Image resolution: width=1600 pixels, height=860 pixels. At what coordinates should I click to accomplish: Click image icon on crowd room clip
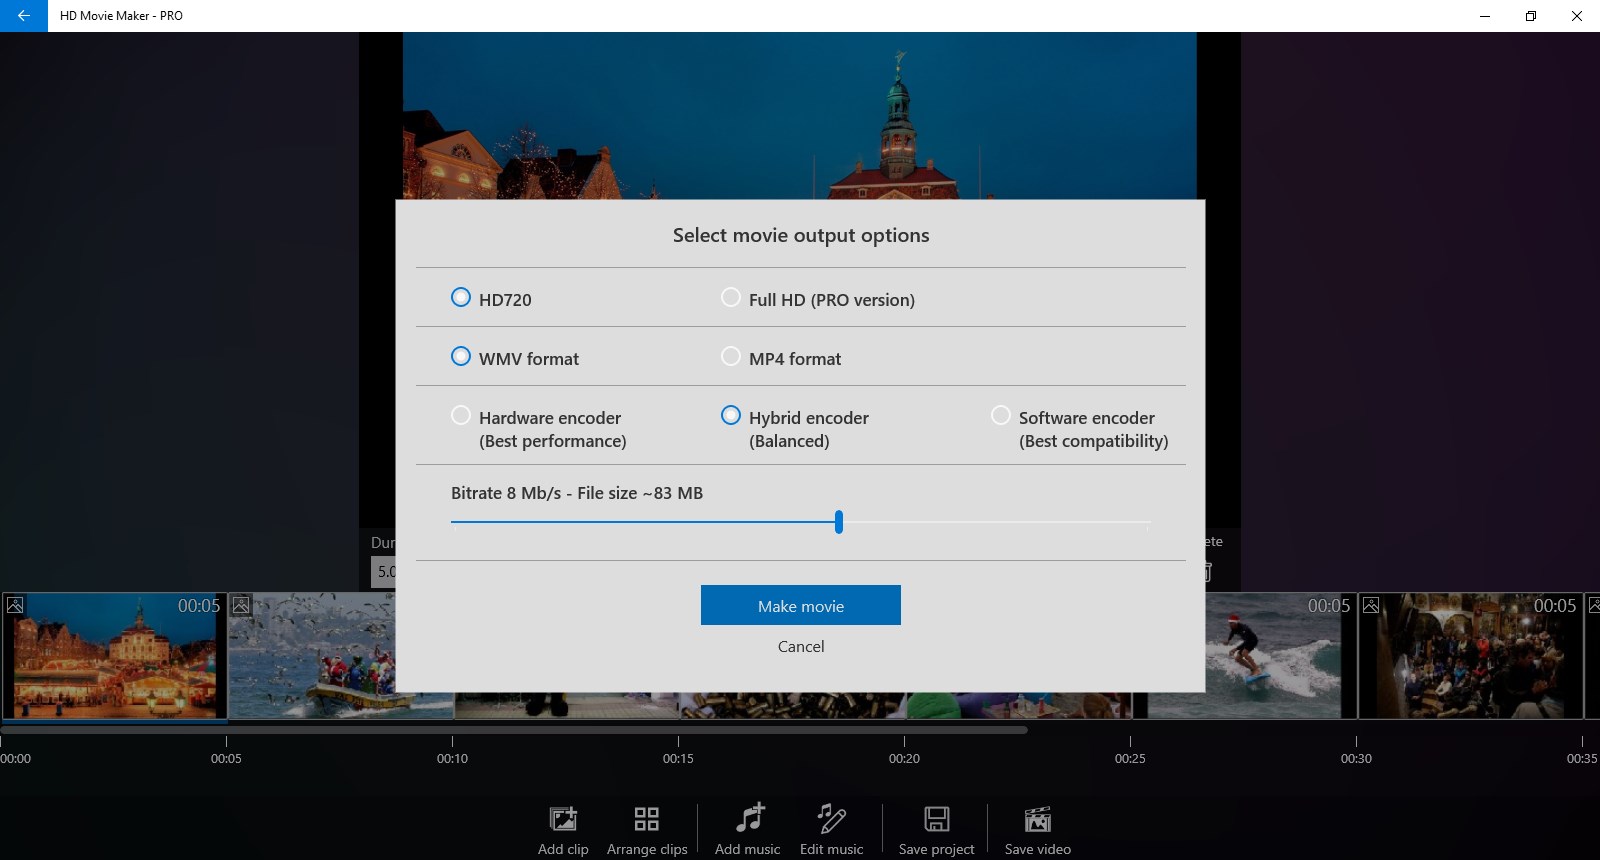click(x=1371, y=605)
